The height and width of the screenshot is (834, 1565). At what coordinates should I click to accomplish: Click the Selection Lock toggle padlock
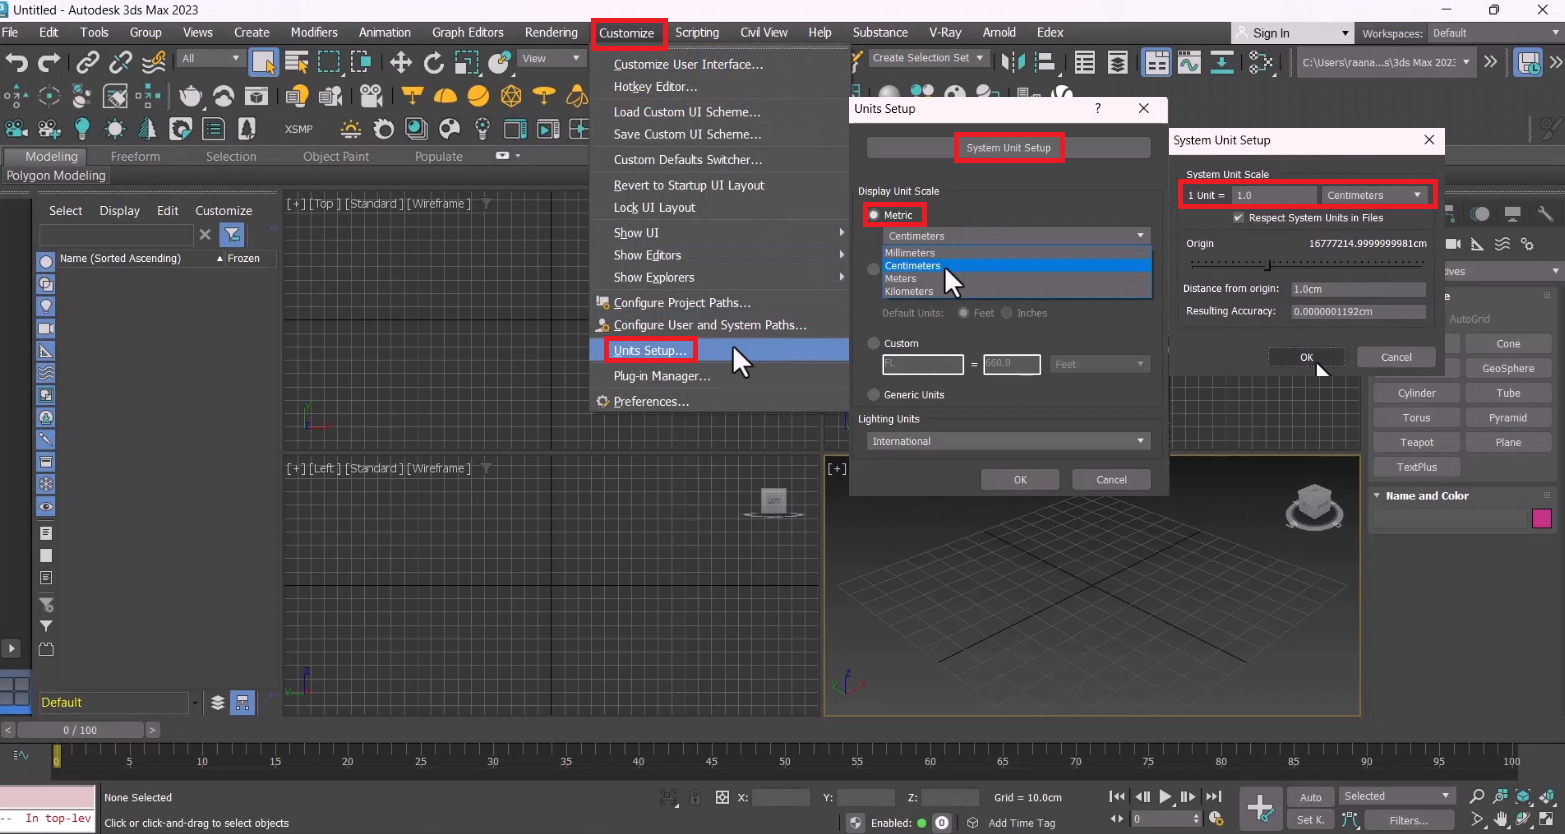tap(695, 797)
